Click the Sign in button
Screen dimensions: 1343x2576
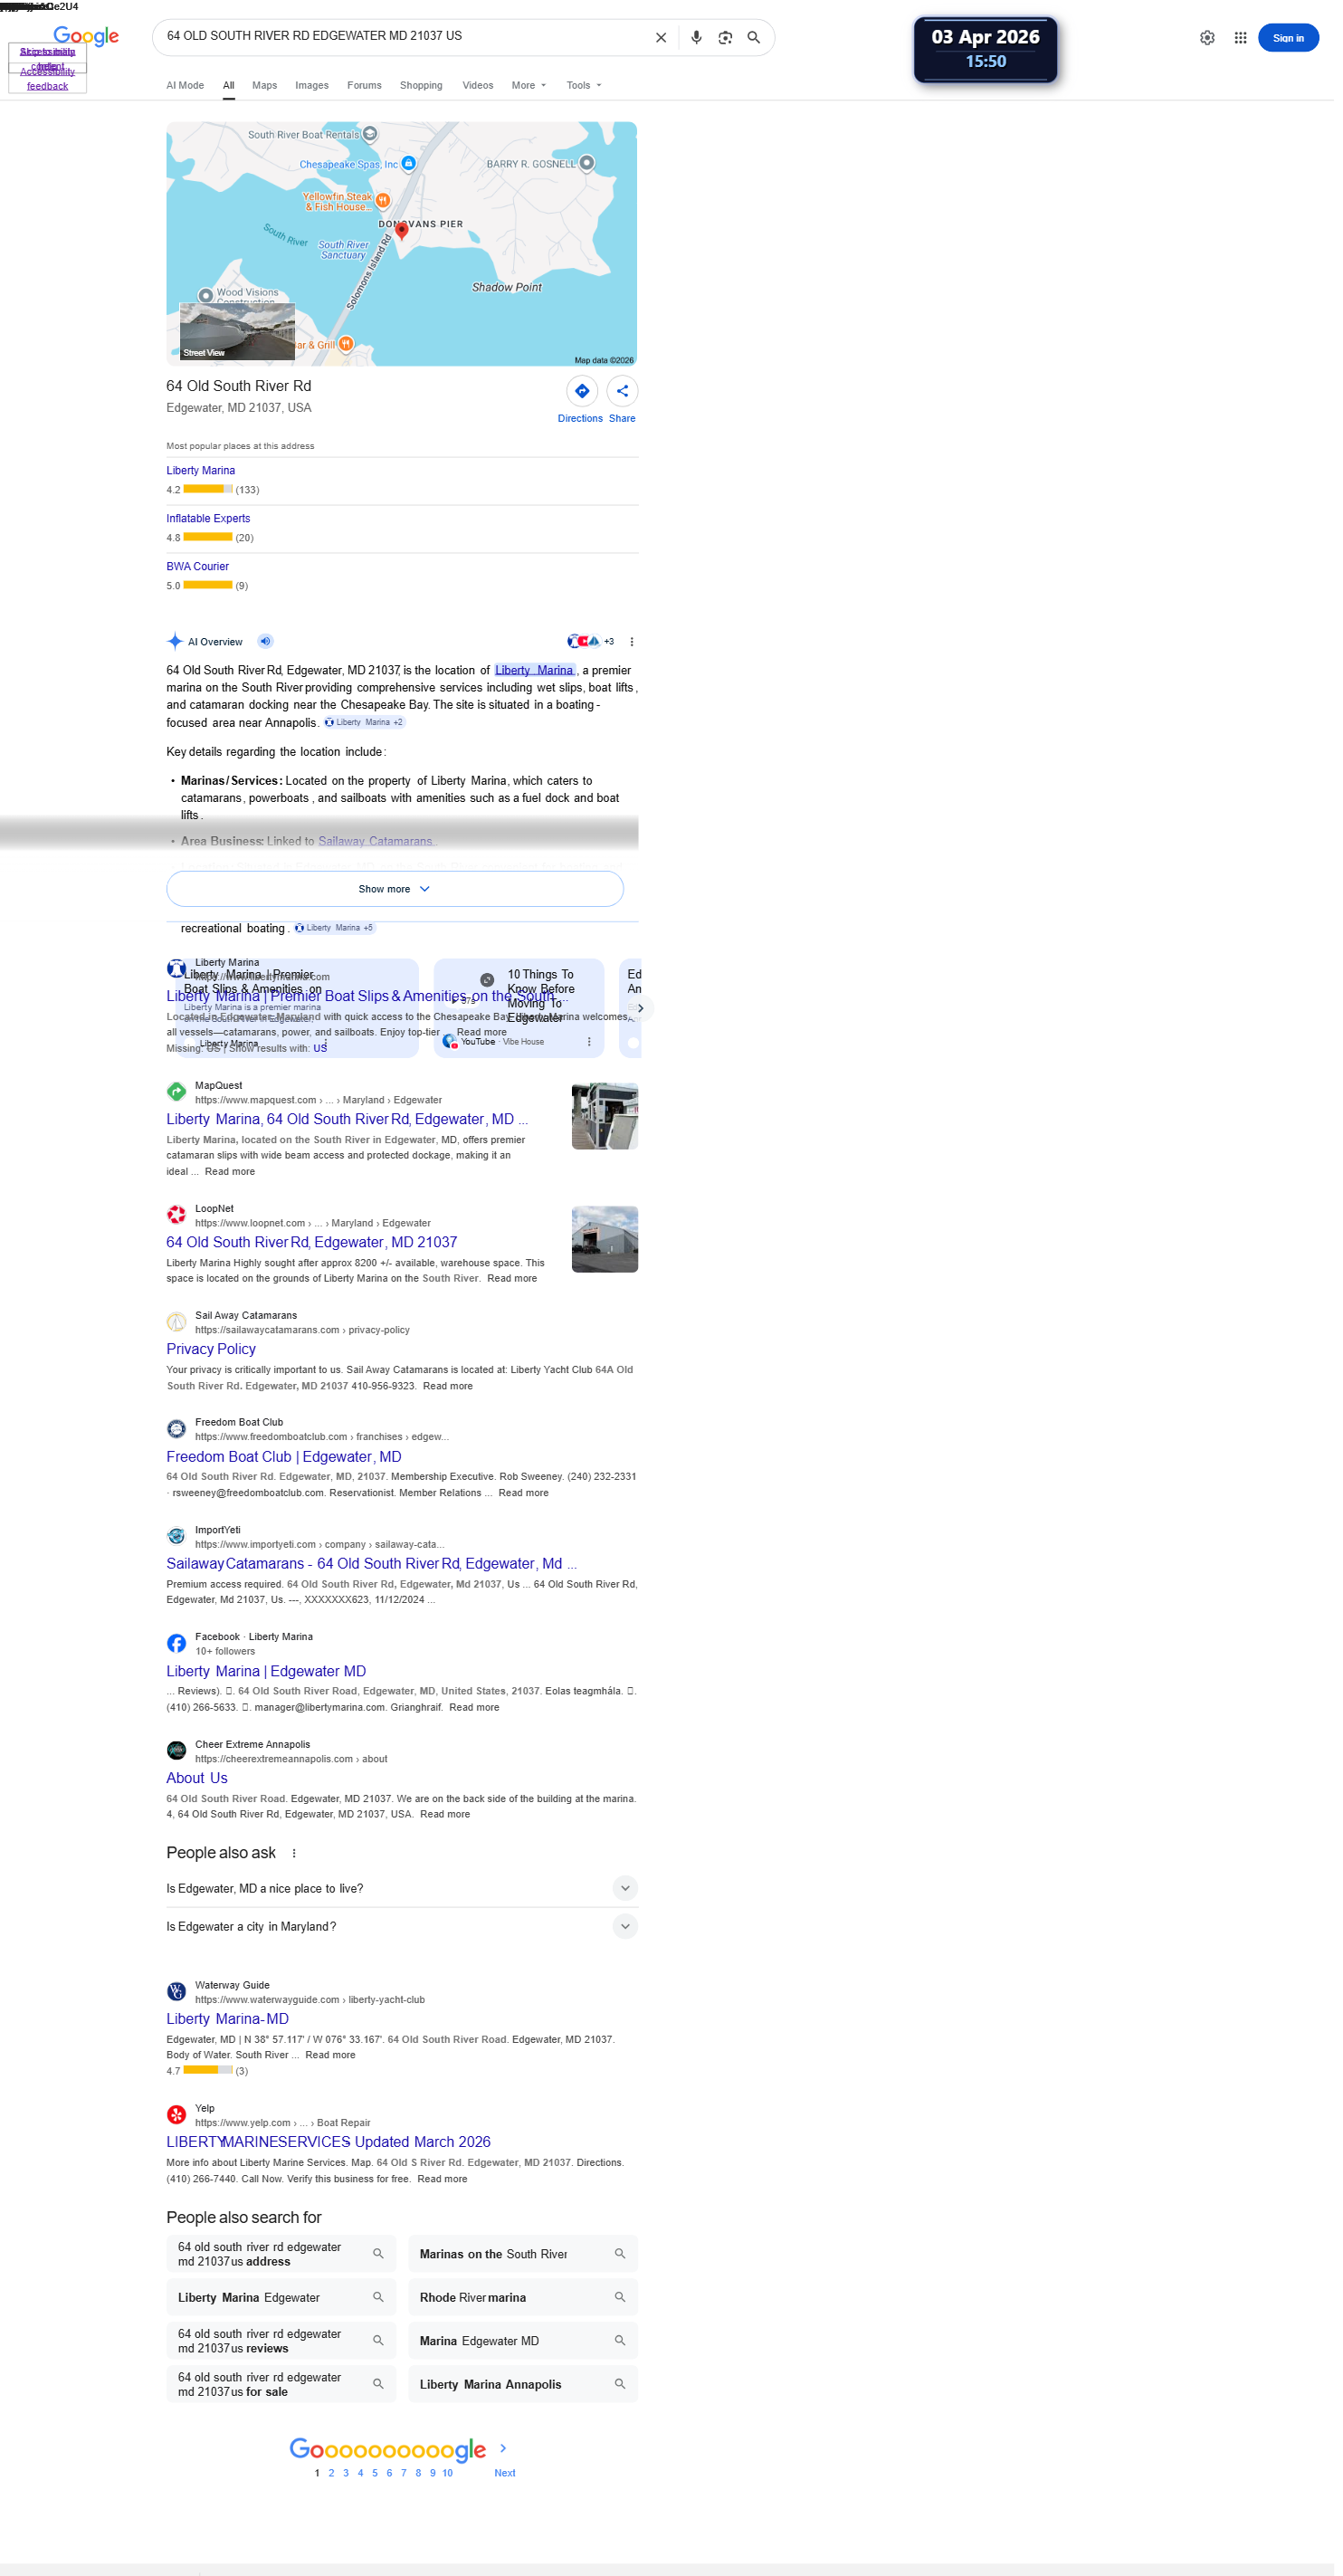1288,38
